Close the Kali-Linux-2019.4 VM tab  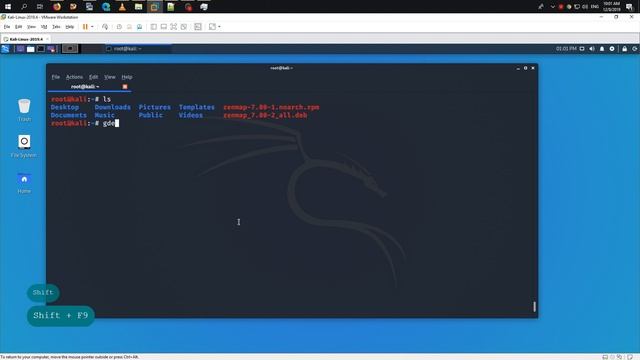[x=47, y=39]
